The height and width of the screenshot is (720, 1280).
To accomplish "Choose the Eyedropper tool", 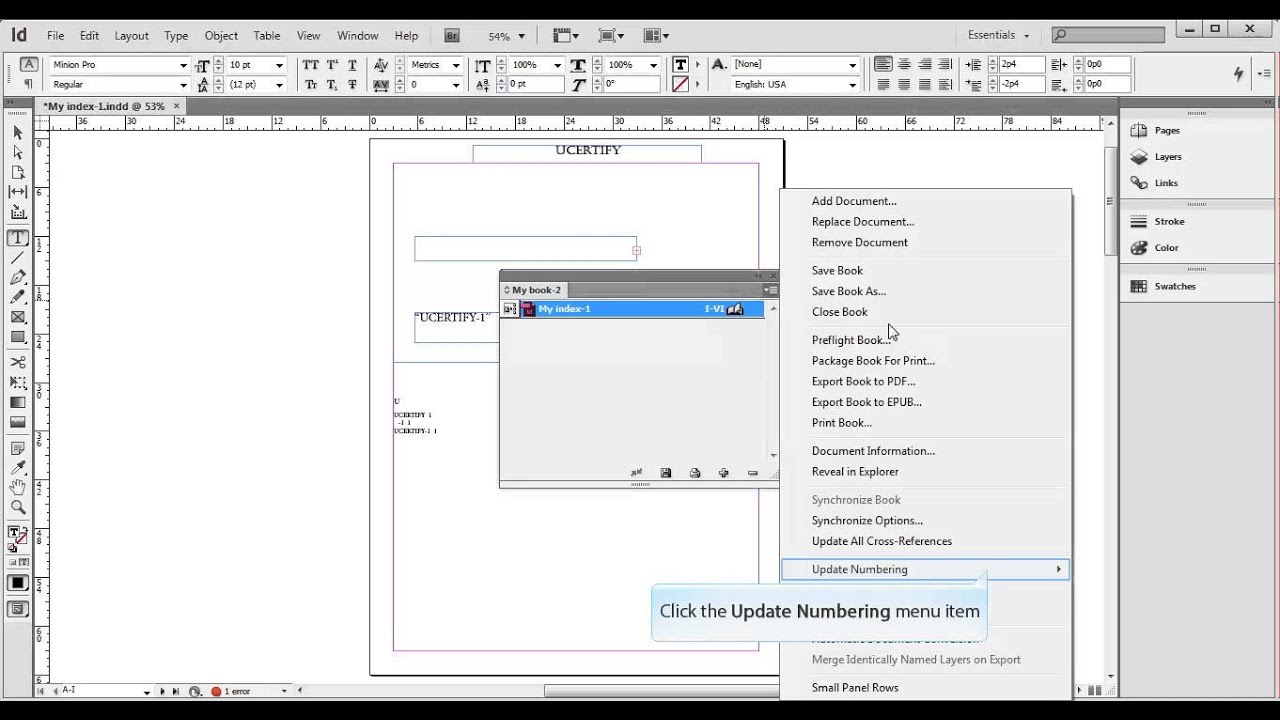I will pos(18,467).
